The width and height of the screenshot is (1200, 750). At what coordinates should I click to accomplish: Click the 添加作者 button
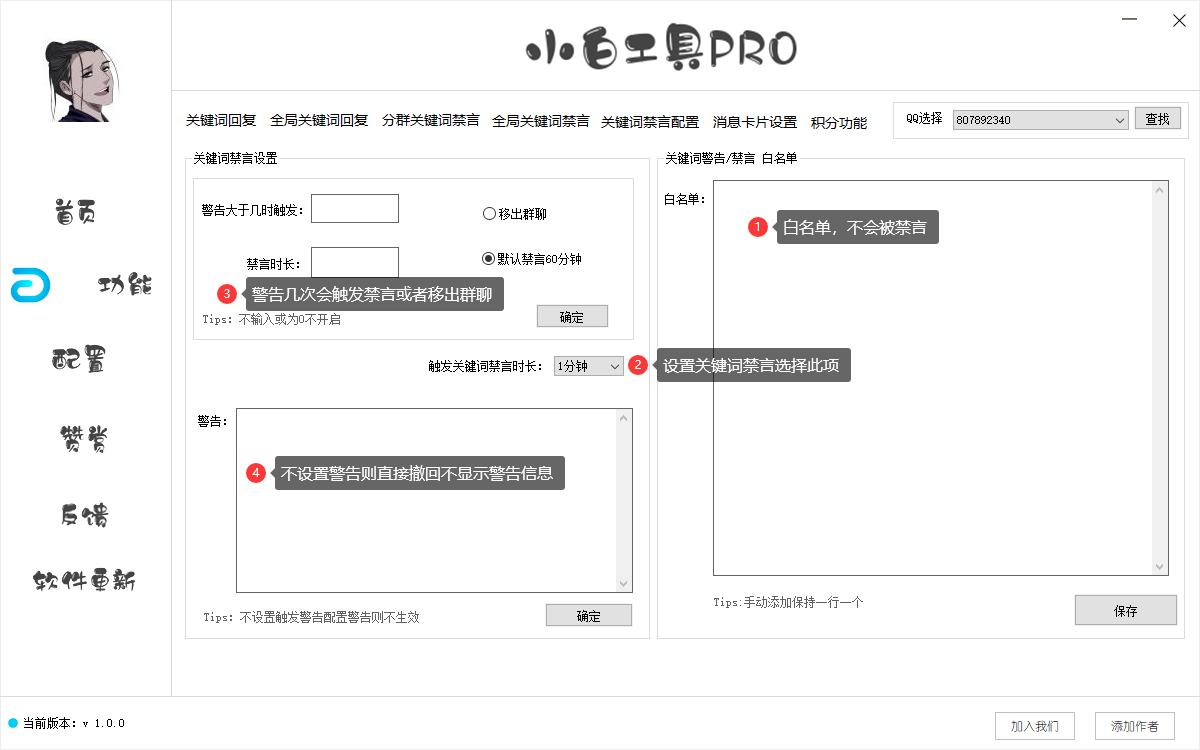(x=1135, y=726)
